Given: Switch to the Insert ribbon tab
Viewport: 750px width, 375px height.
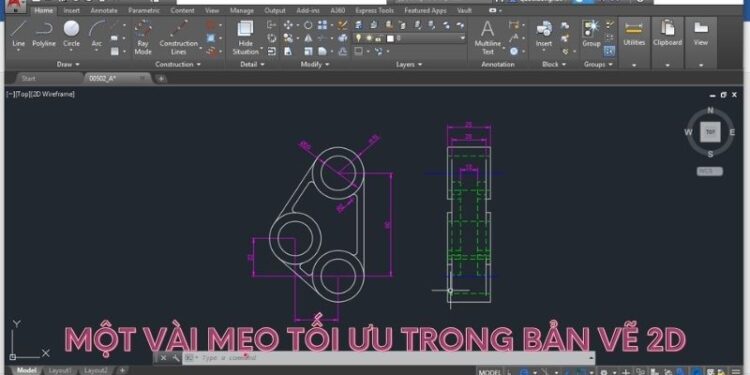Looking at the screenshot, I should pyautogui.click(x=72, y=11).
